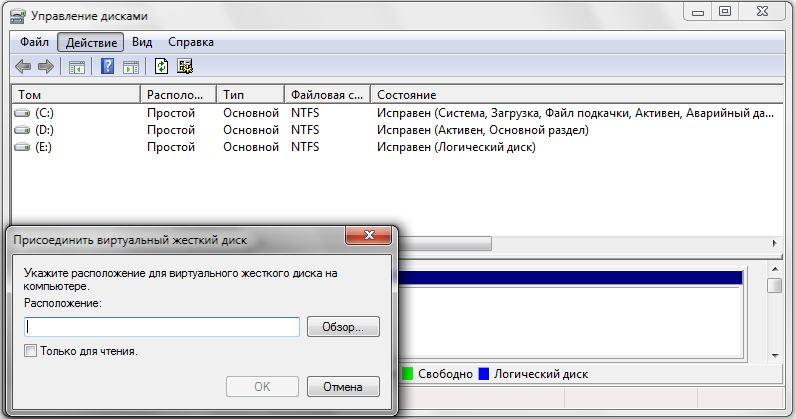The height and width of the screenshot is (419, 796).
Task: Open the 'Файл' menu
Action: pos(34,42)
